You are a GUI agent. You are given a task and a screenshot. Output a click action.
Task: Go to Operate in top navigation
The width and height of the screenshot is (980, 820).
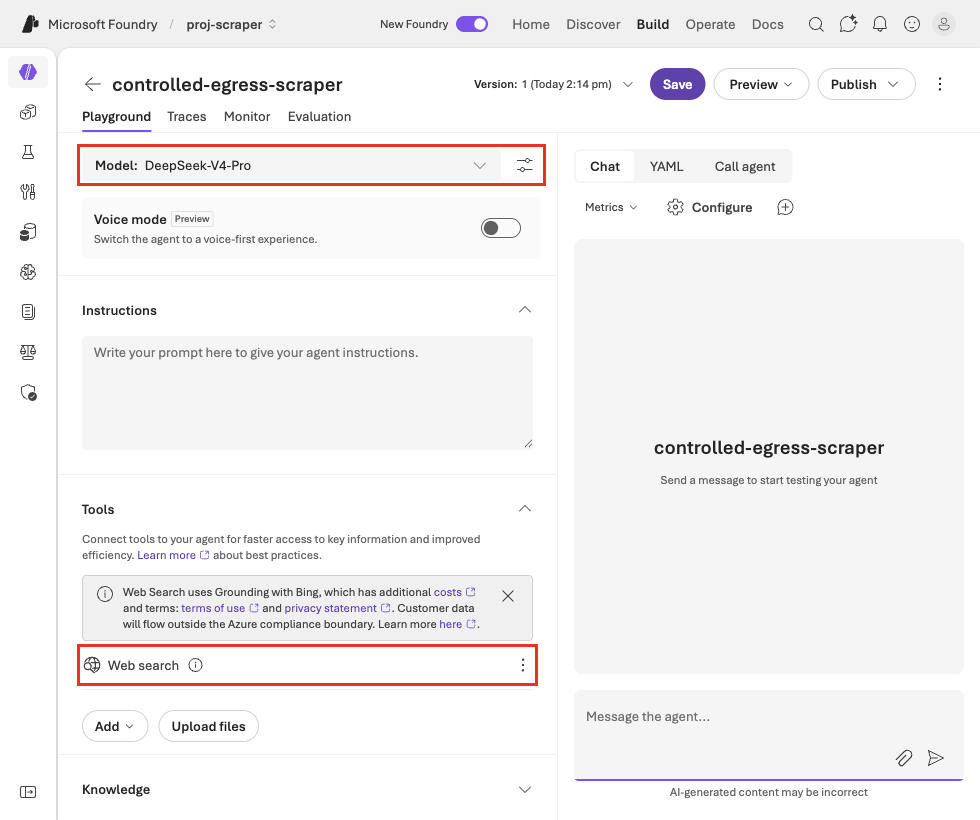coord(710,24)
